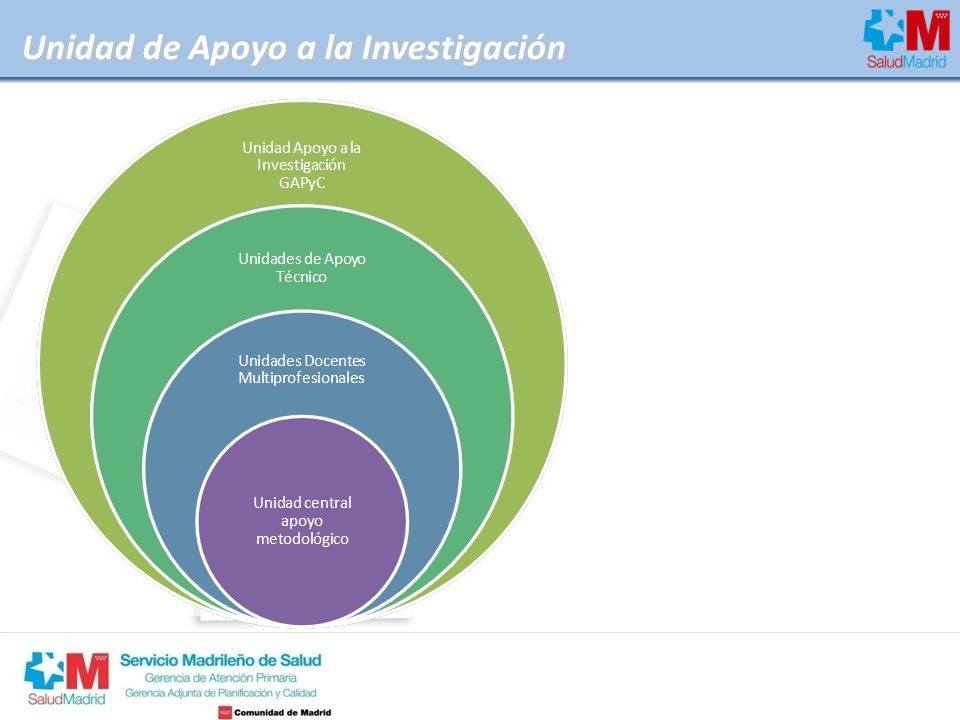Click the SaludMadrid logo in the footer
The image size is (960, 720).
click(66, 678)
